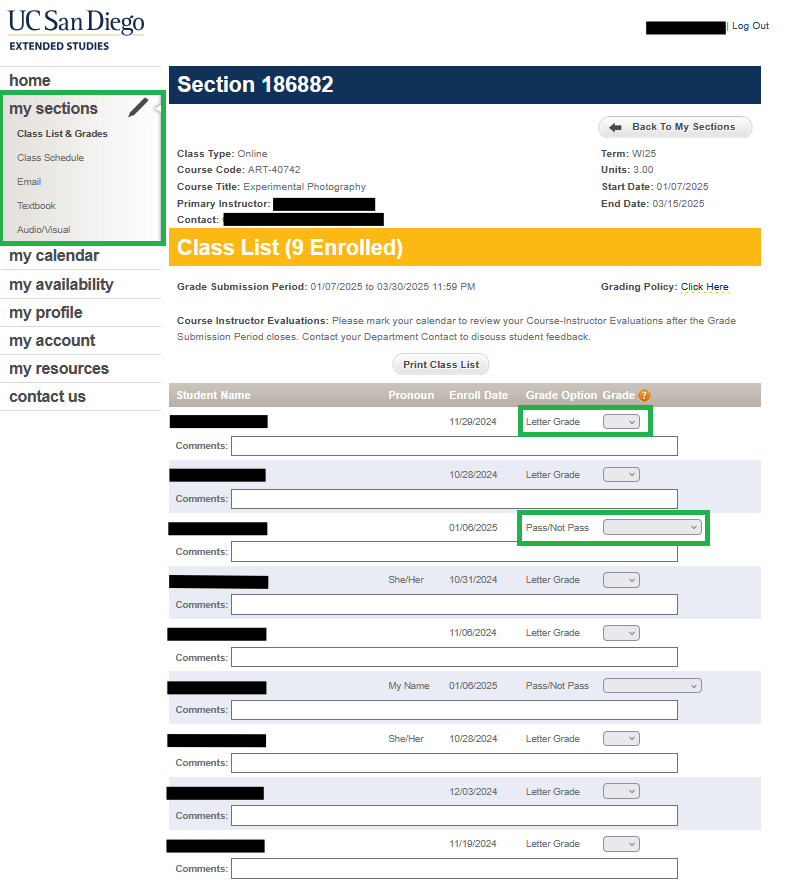Click the orange Grade help question icon

coord(644,395)
